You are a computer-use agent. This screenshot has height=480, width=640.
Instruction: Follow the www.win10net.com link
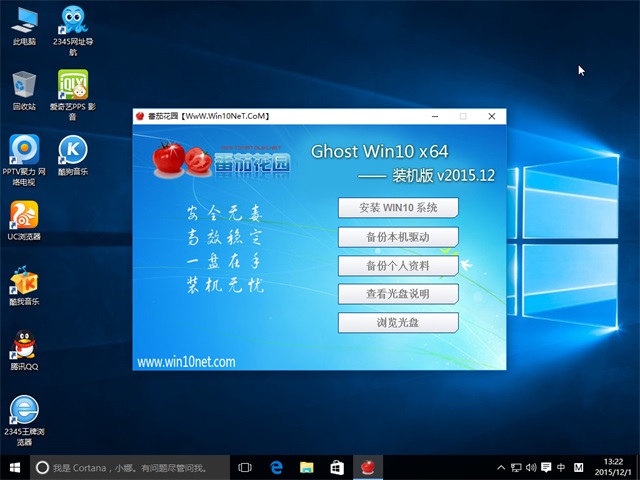(x=186, y=362)
